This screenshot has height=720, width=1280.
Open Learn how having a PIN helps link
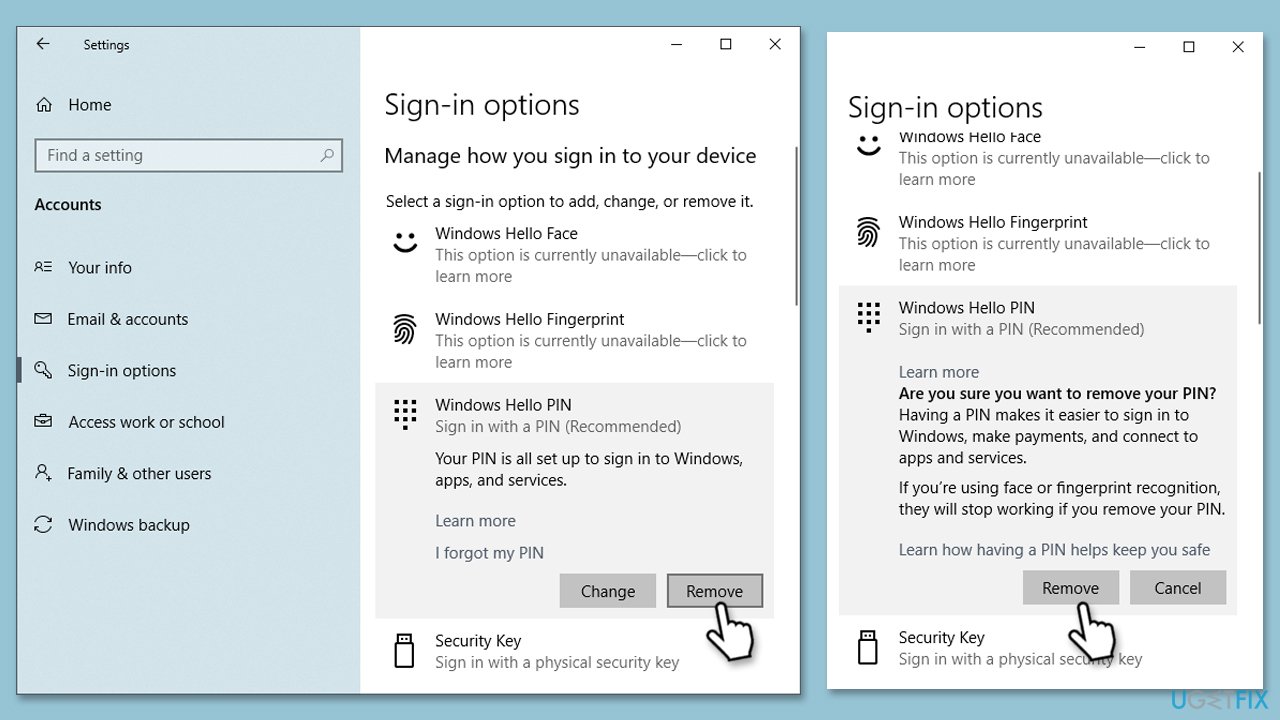[x=1054, y=549]
